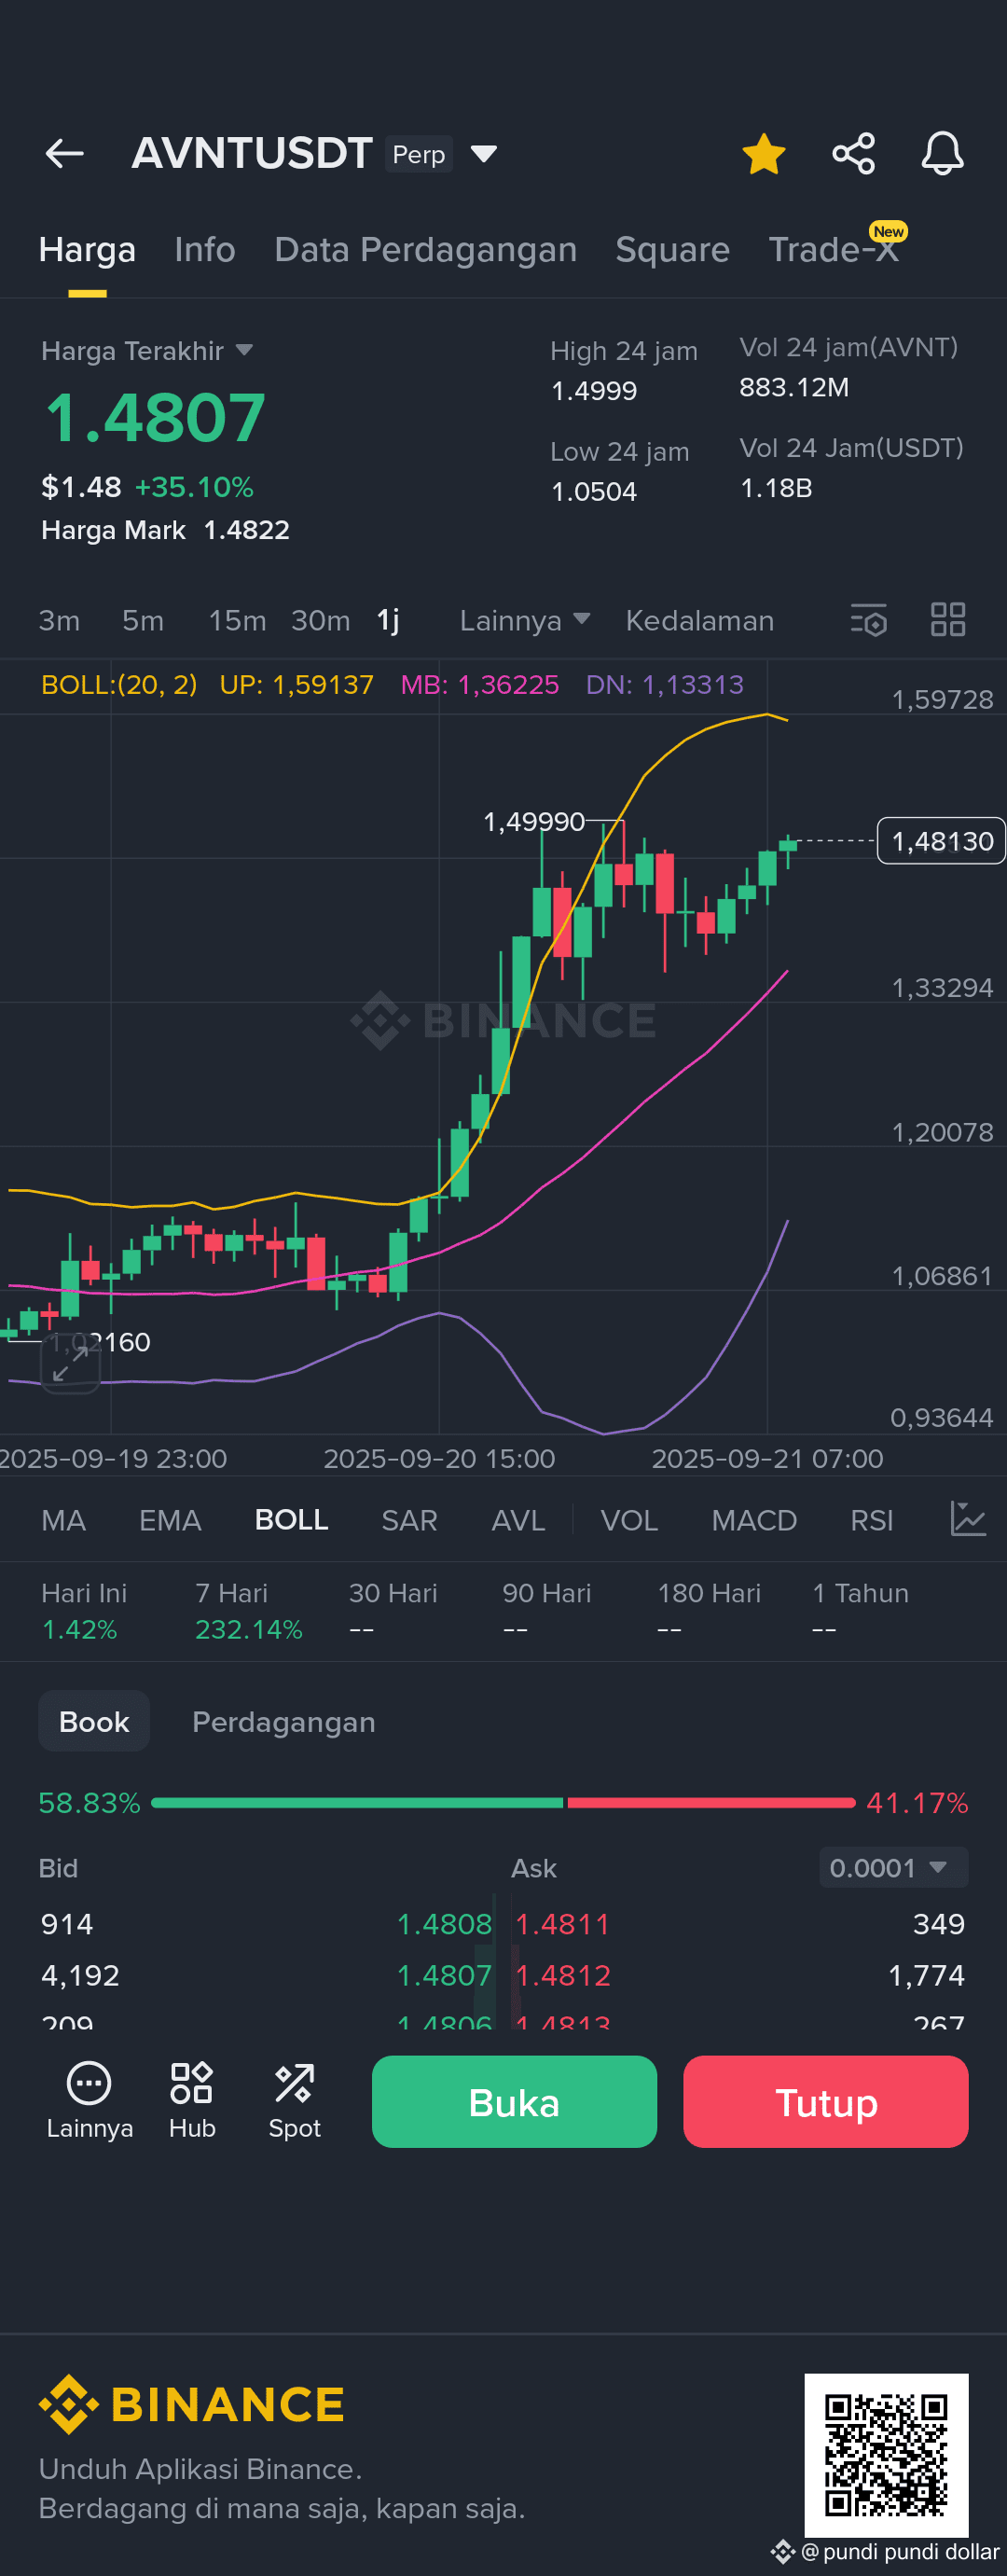Screen dimensions: 1007x2576
Task: Select the 3m chart interval
Action: click(x=59, y=621)
